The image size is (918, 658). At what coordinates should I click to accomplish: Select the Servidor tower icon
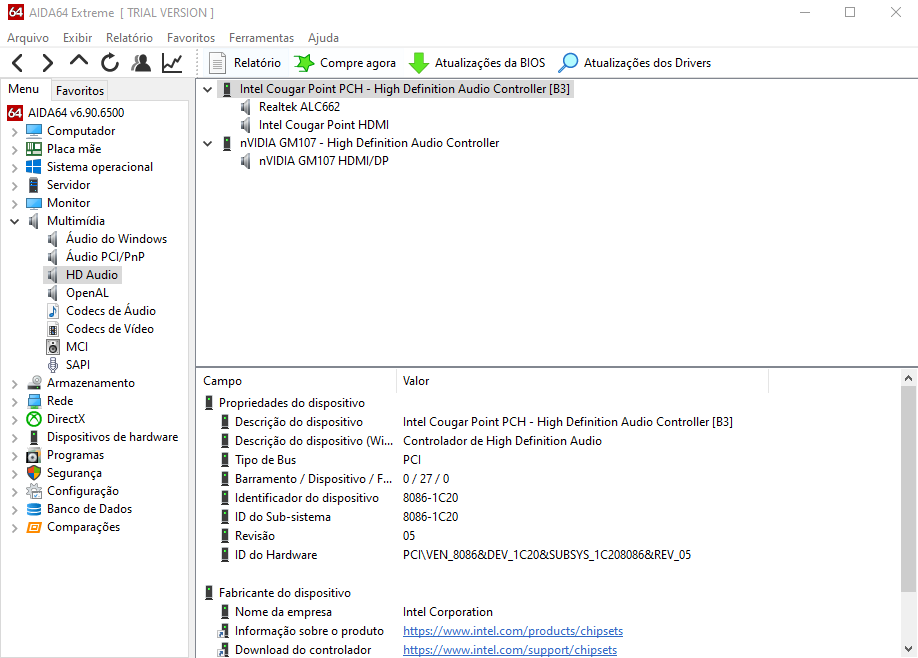click(34, 185)
